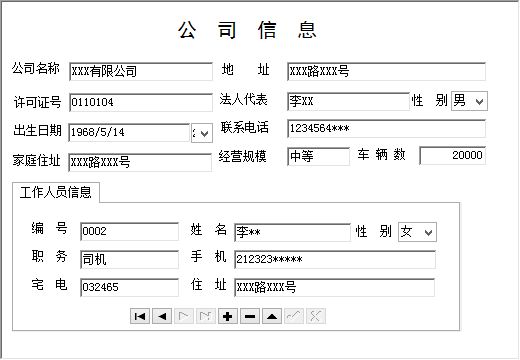Click the staff 住址 input field
Screen dimensions: 520x360
pyautogui.click(x=334, y=287)
